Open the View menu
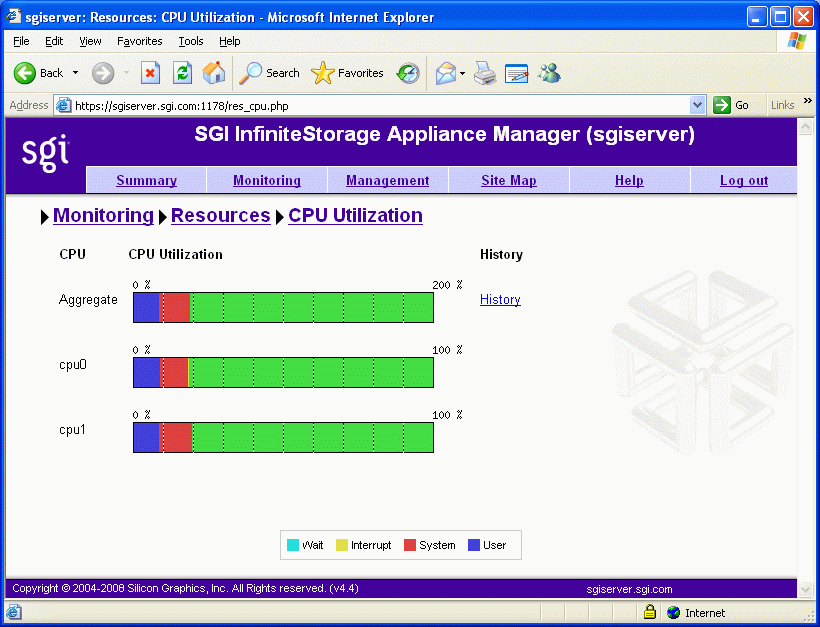820x627 pixels. [x=90, y=41]
